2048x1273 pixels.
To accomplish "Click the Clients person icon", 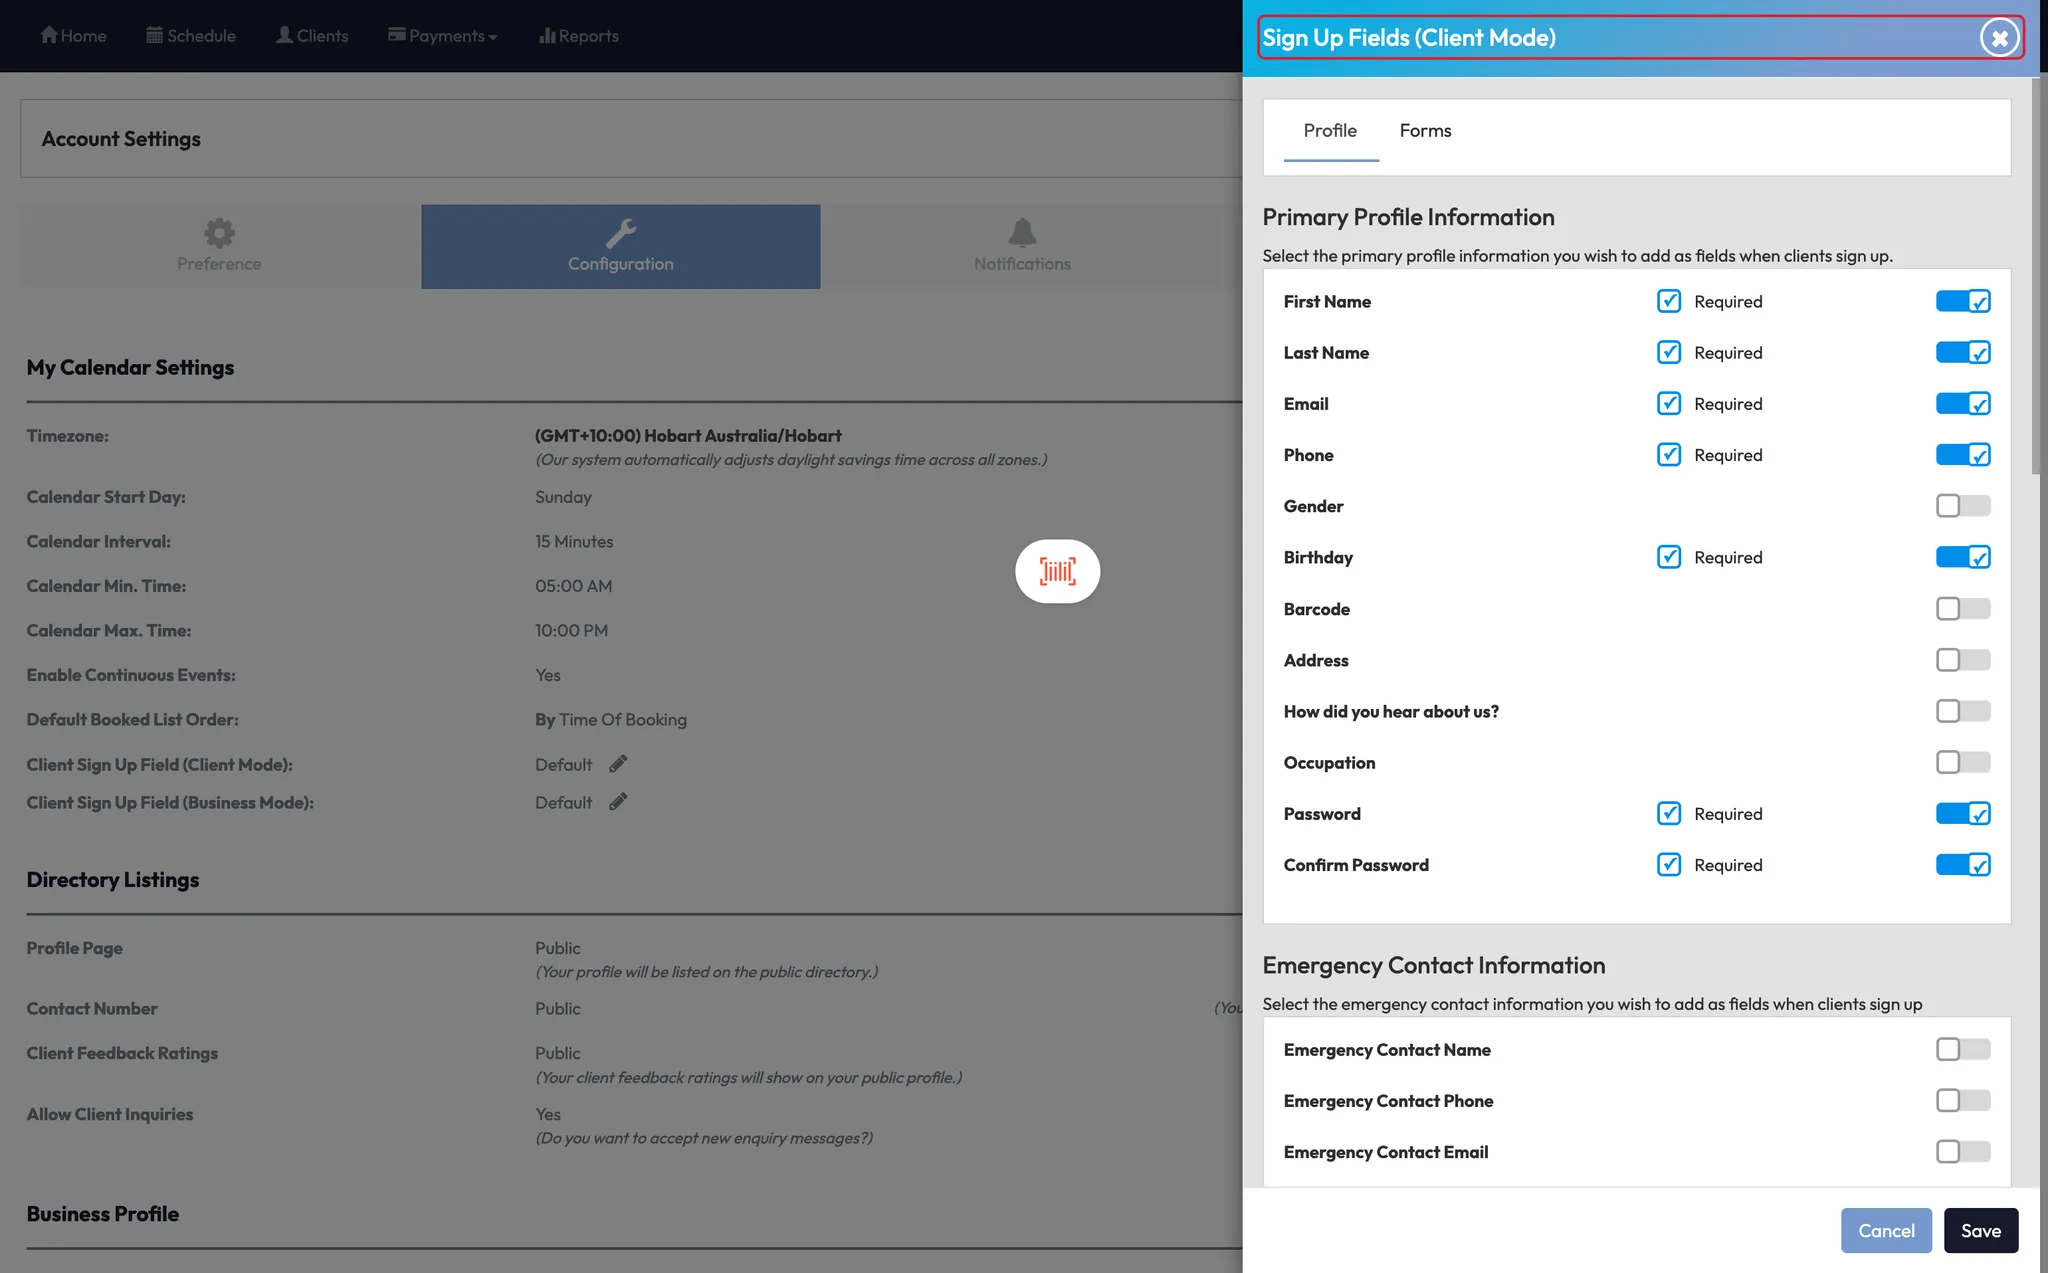I will pos(285,35).
